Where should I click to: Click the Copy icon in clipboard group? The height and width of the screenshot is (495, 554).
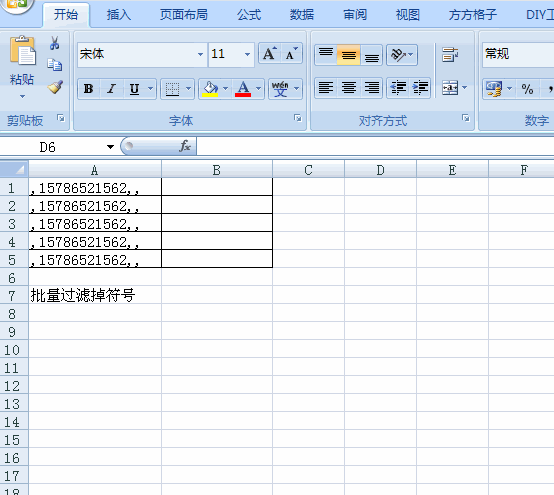tap(55, 65)
